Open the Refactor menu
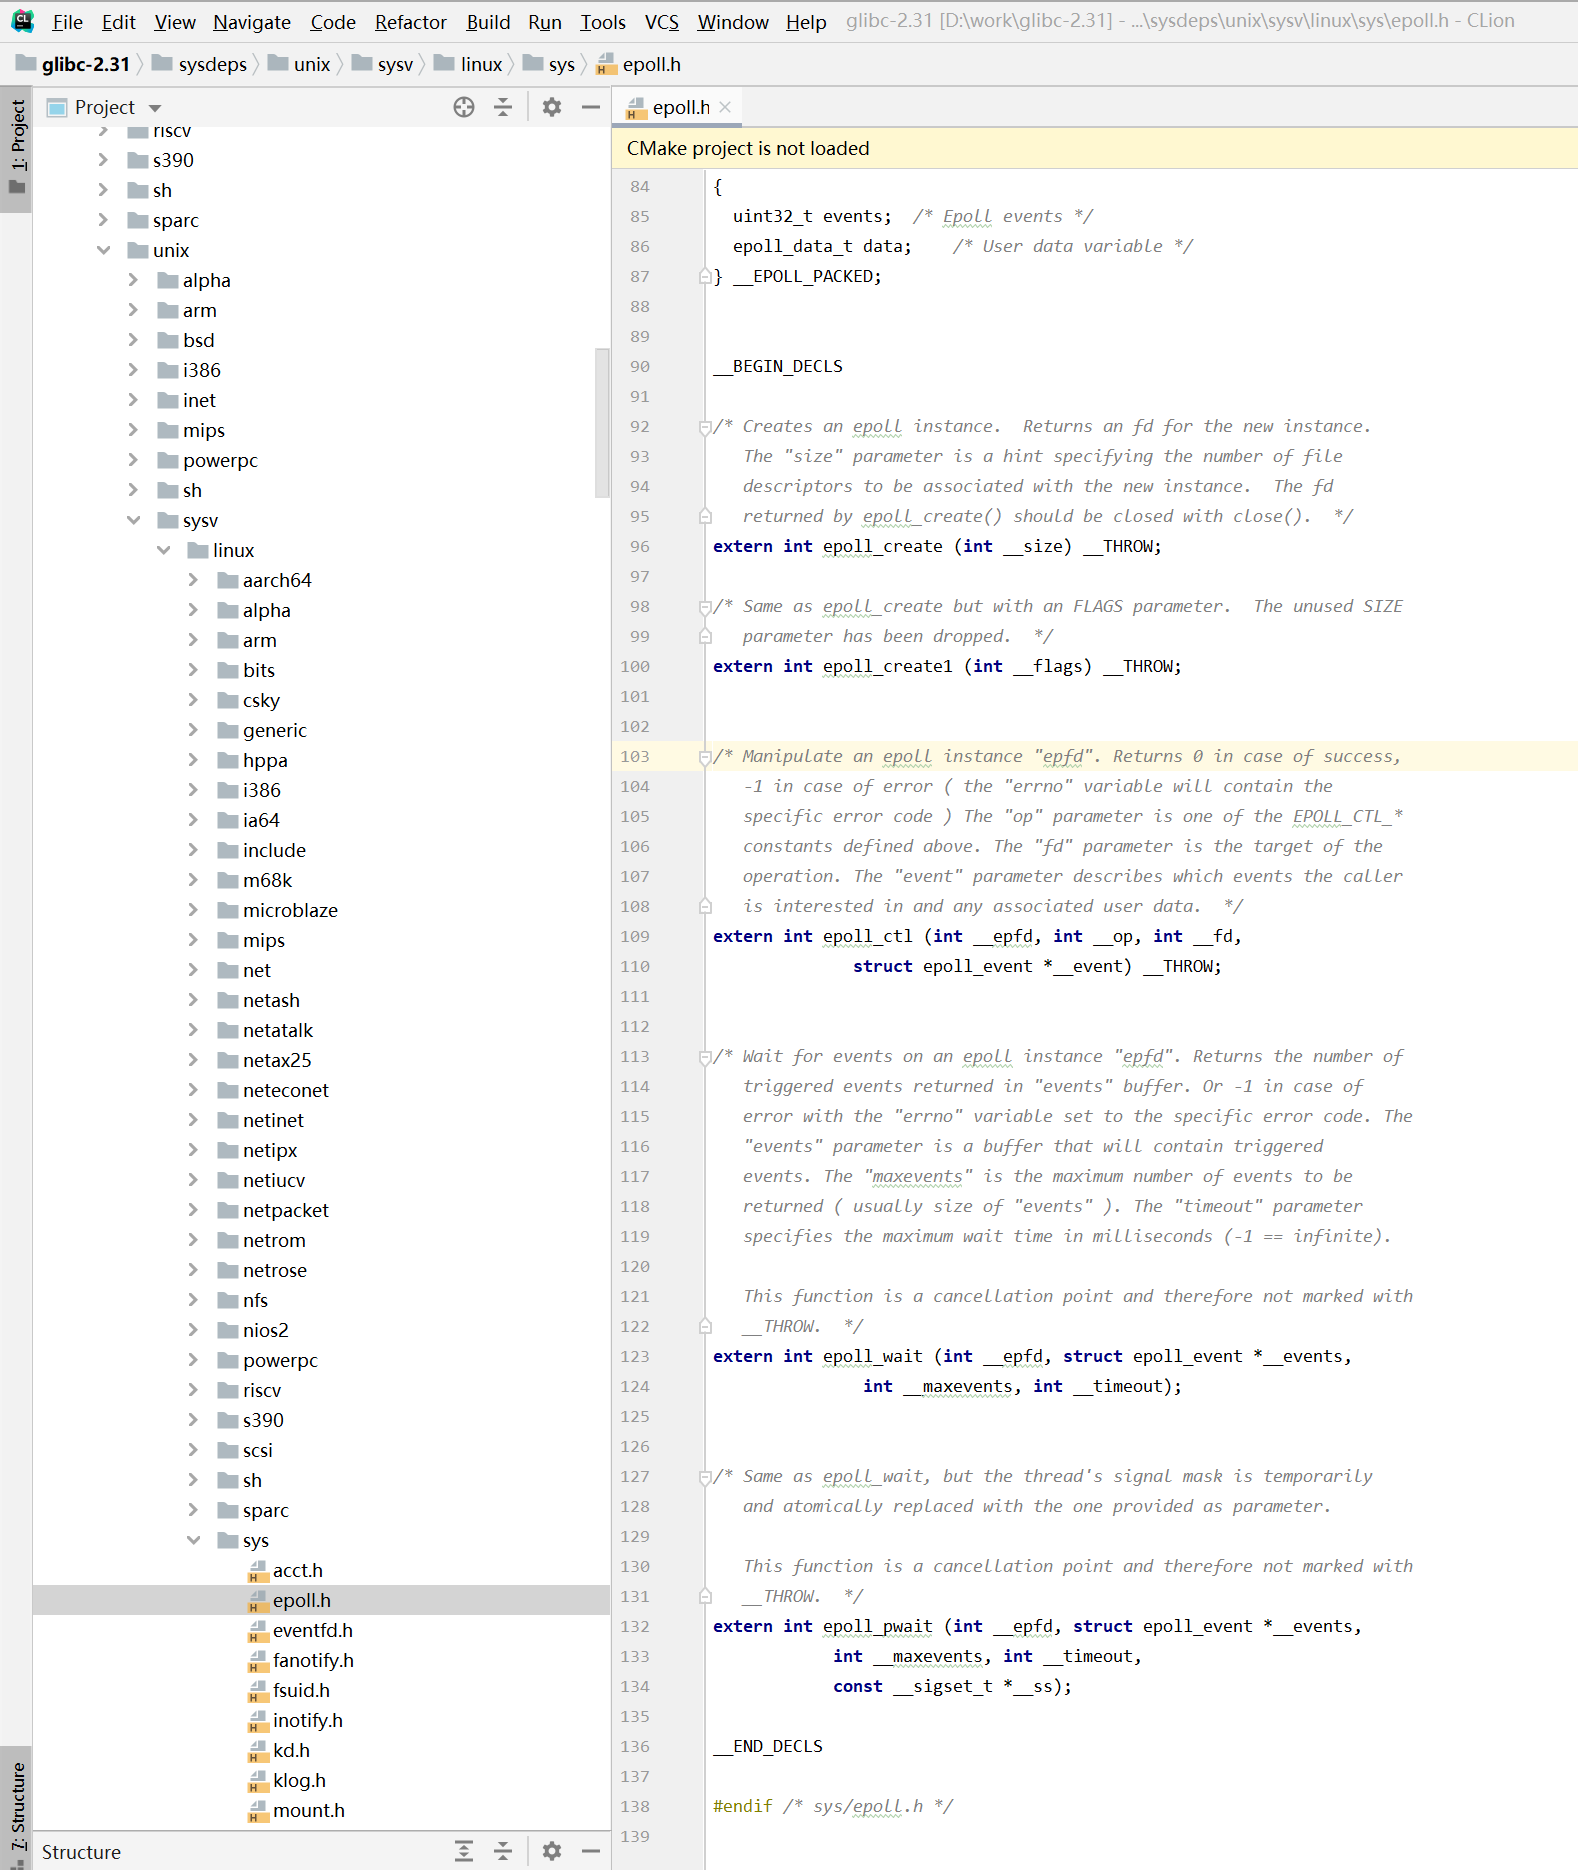This screenshot has height=1870, width=1578. [x=410, y=22]
